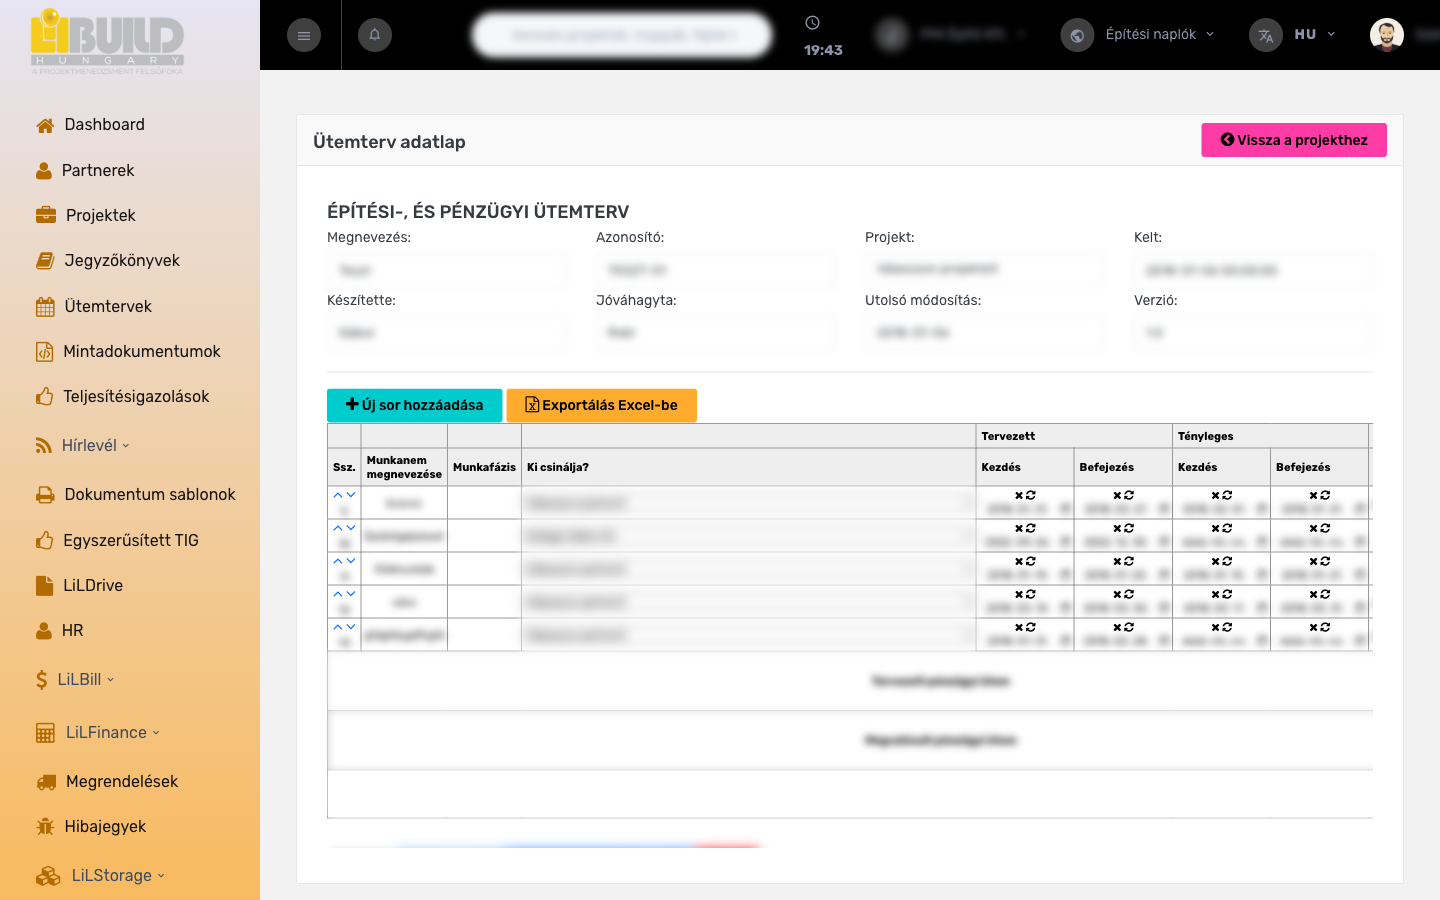This screenshot has width=1440, height=900.
Task: Open the Építési naplók dropdown
Action: [1160, 34]
